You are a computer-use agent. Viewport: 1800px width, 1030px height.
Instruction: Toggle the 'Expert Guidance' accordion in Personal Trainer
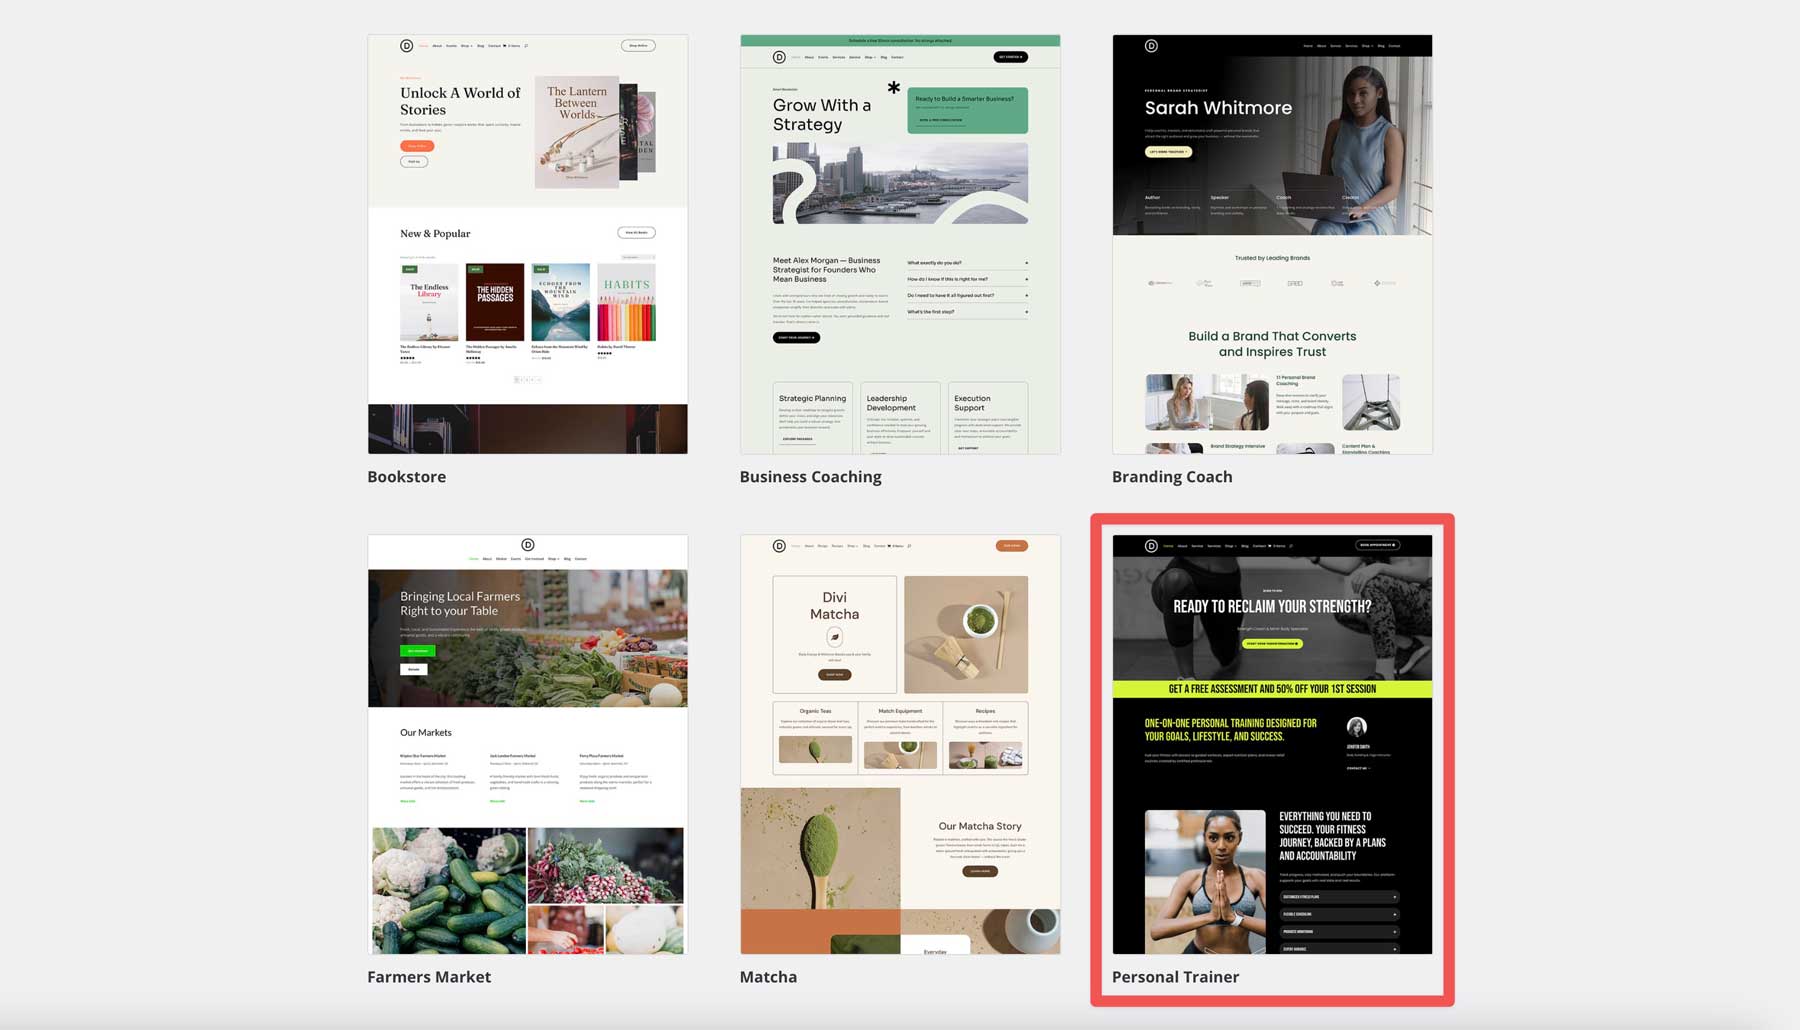(1340, 948)
